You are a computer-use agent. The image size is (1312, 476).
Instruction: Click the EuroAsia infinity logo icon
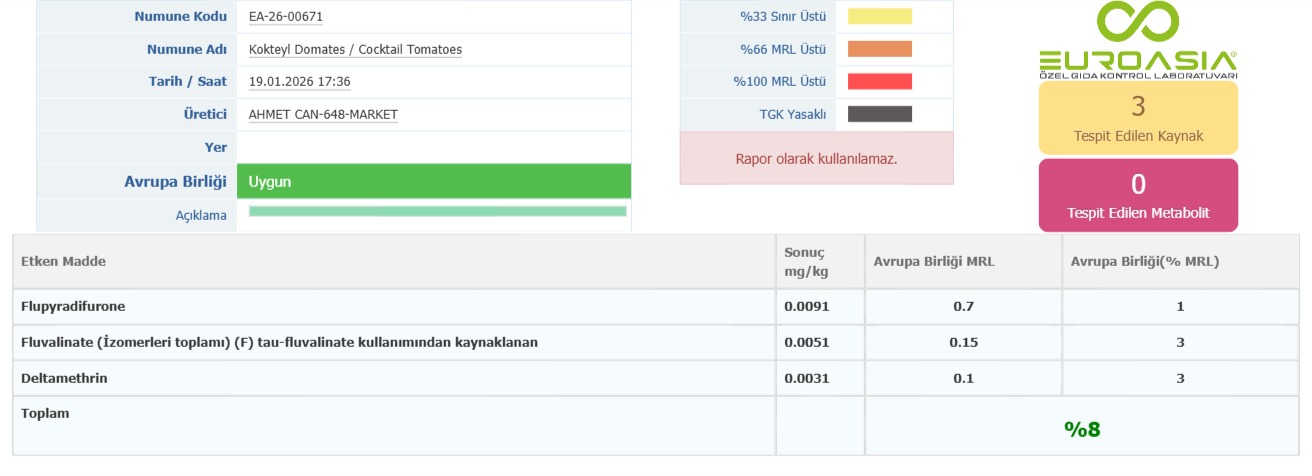point(1137,23)
